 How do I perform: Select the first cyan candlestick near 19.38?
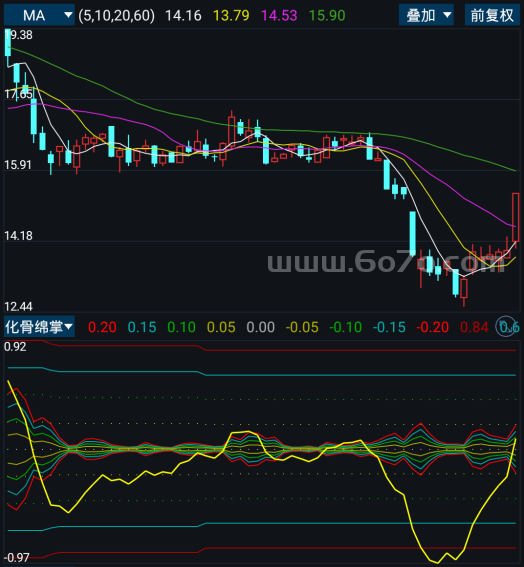point(8,43)
